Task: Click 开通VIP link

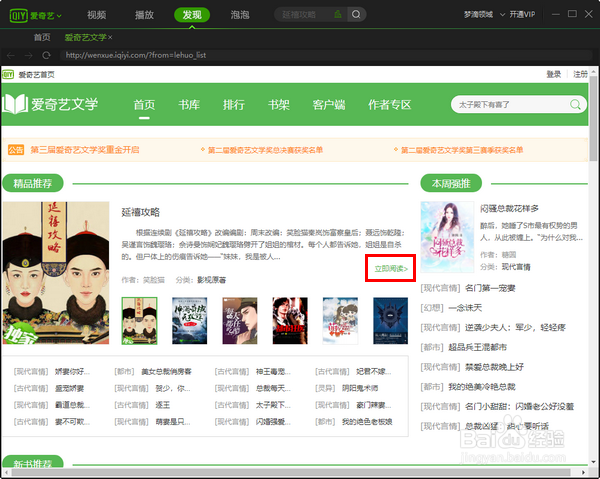Action: coord(522,15)
